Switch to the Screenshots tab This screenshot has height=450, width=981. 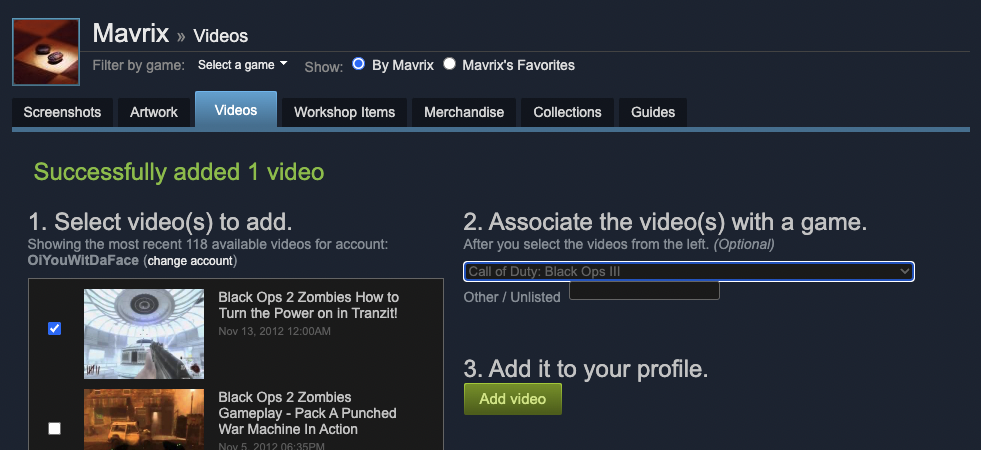tap(63, 113)
